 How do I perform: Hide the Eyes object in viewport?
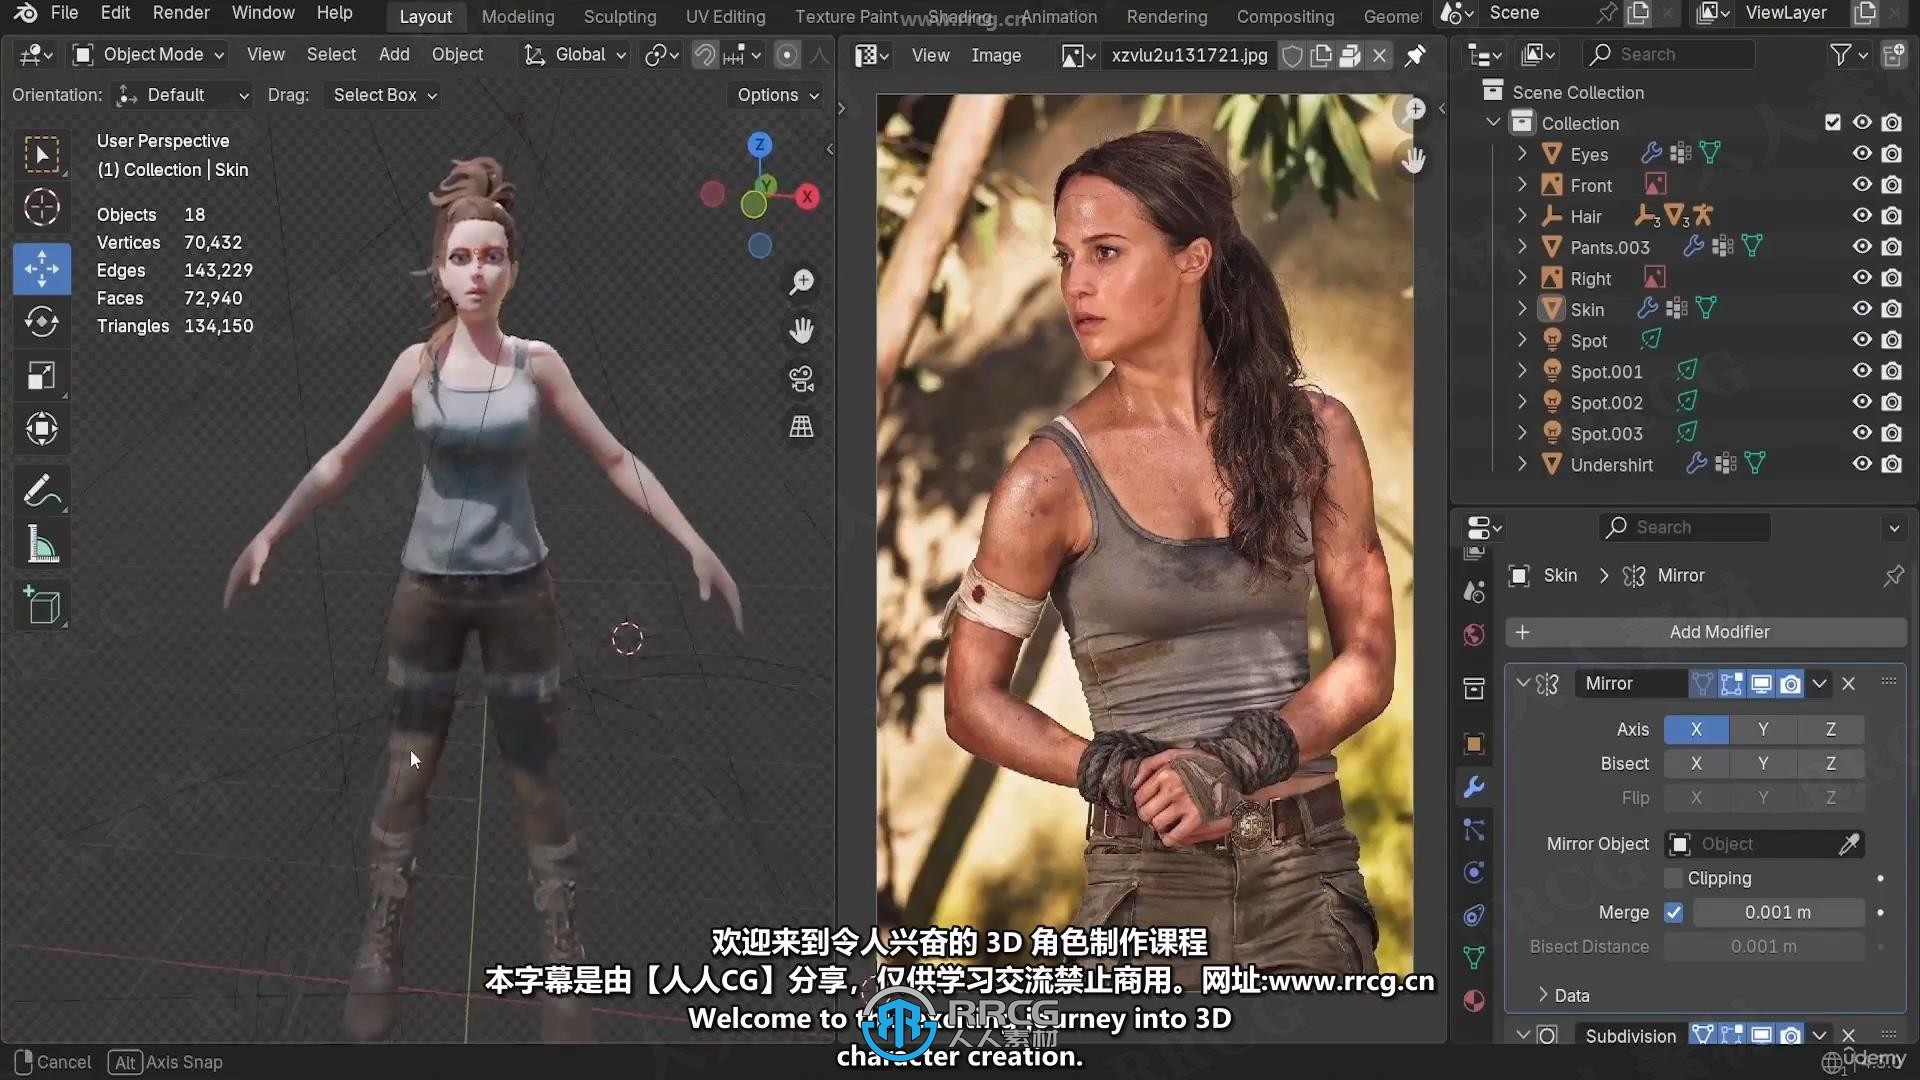coord(1862,154)
